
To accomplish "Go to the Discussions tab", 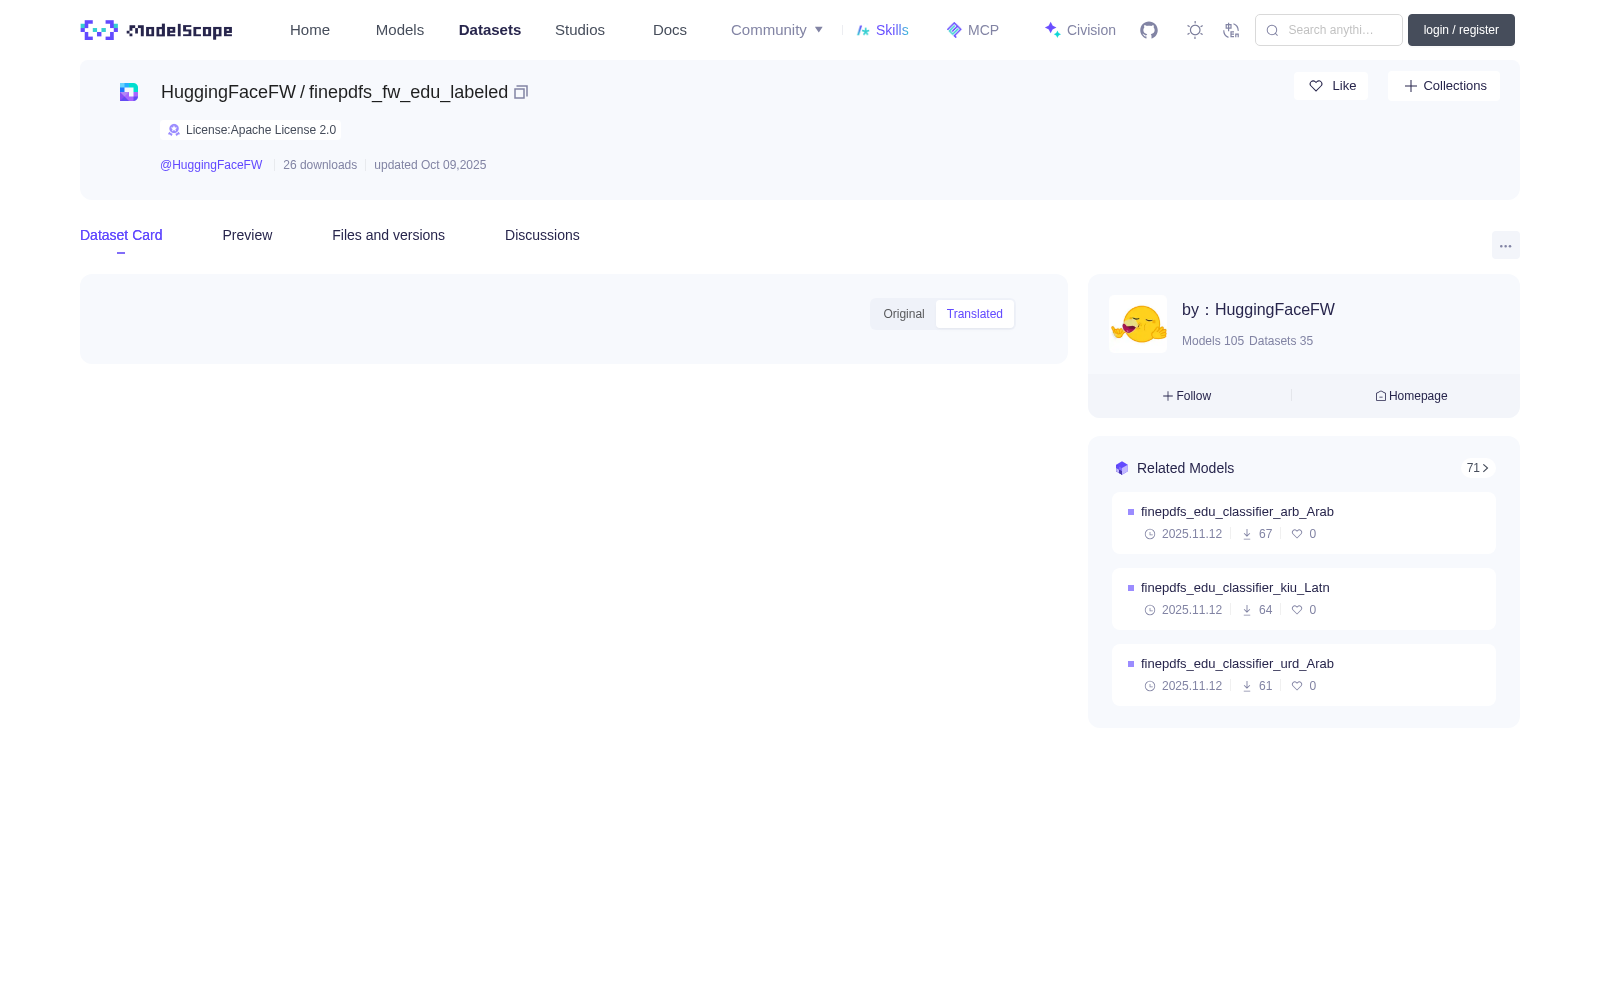I will 542,235.
